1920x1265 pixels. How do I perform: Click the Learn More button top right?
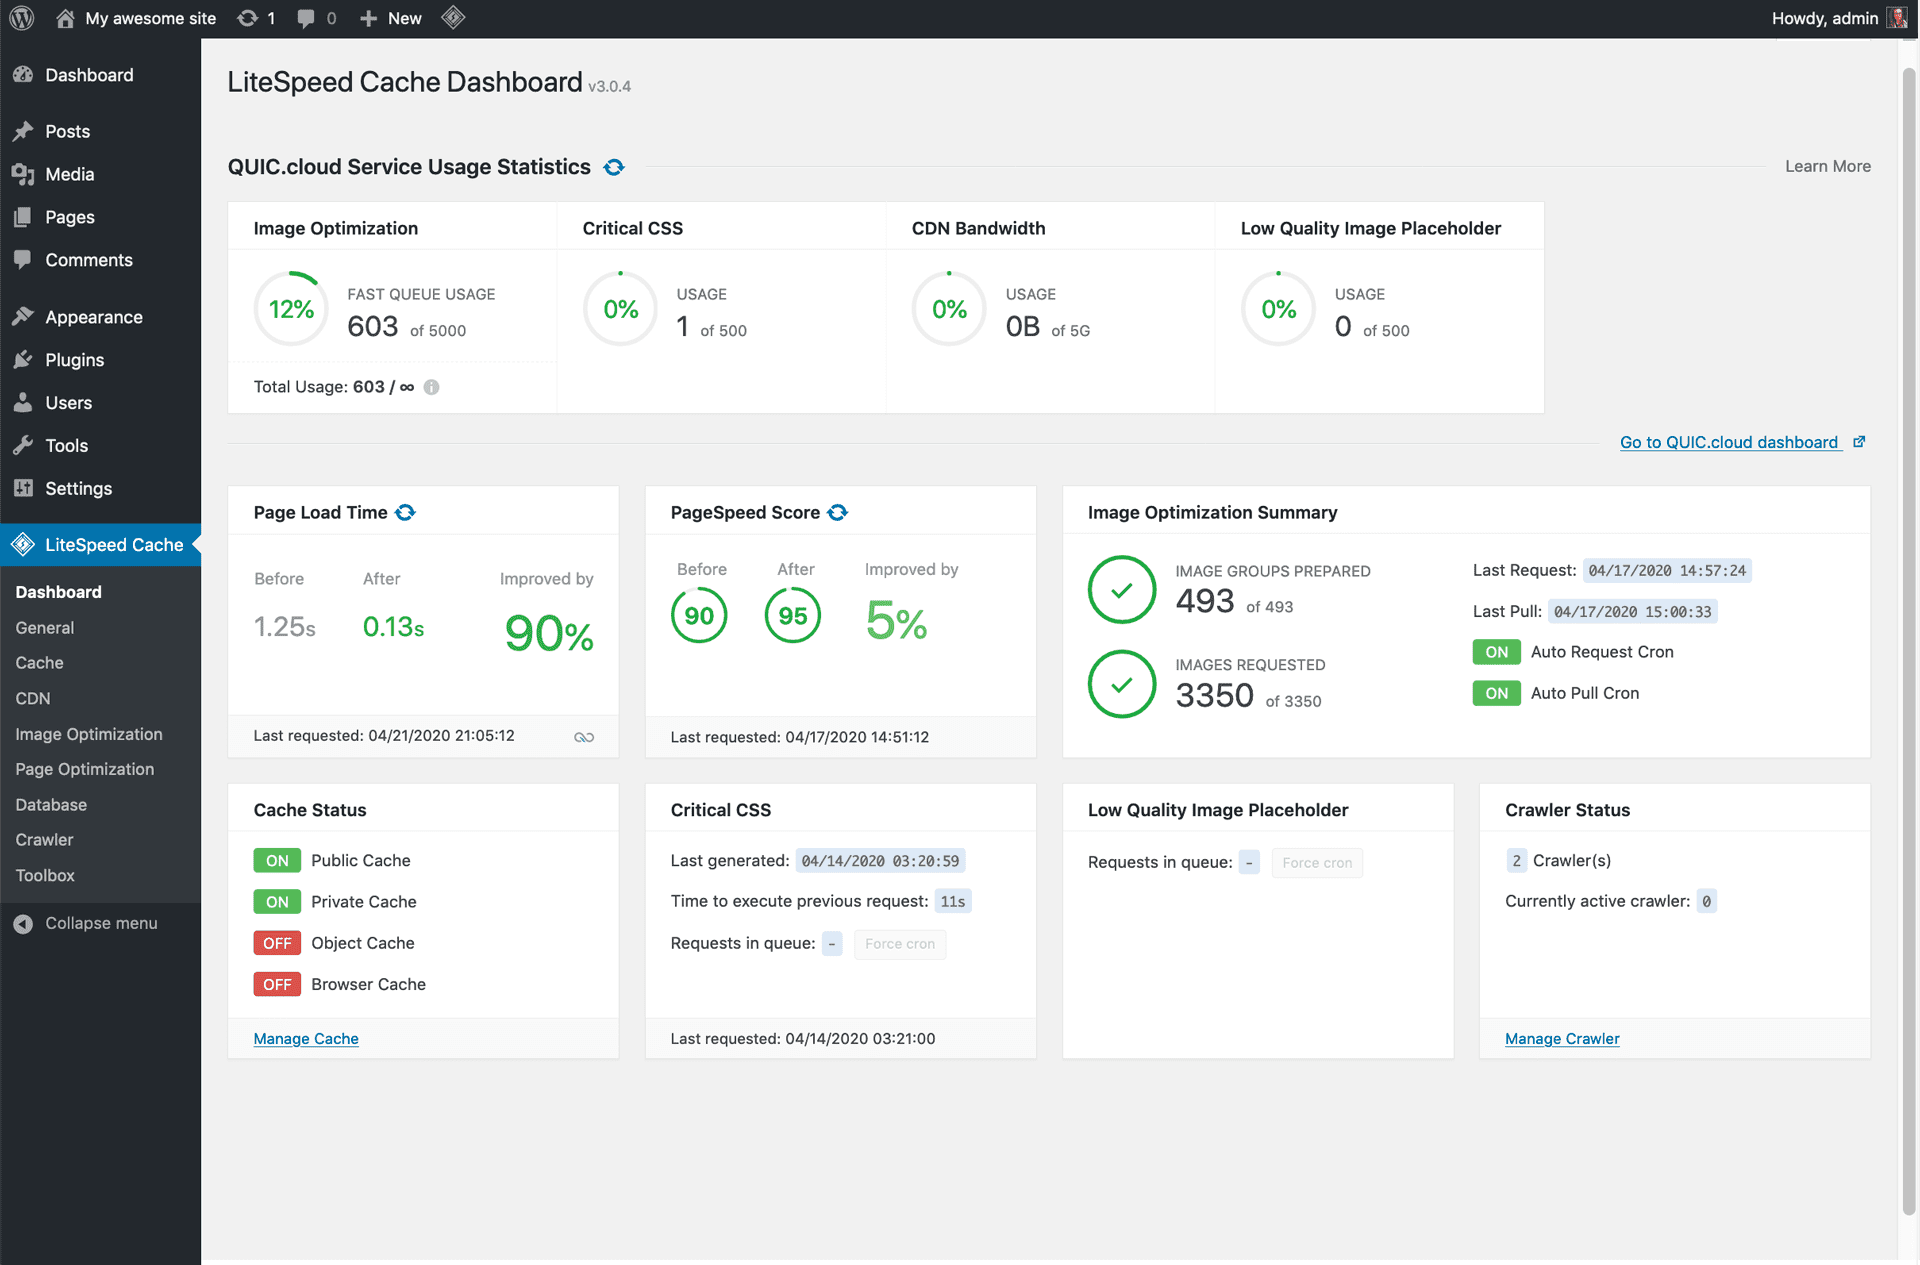[x=1827, y=167]
